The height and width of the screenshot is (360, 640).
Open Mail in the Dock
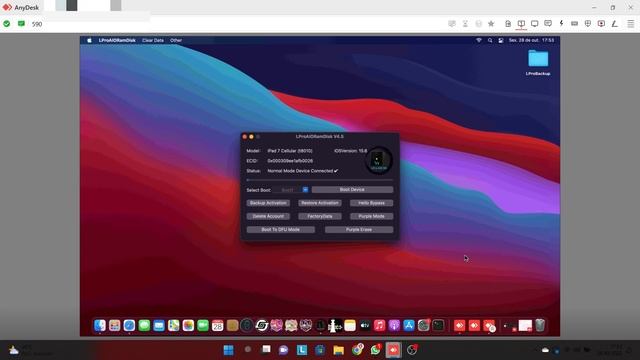(159, 325)
